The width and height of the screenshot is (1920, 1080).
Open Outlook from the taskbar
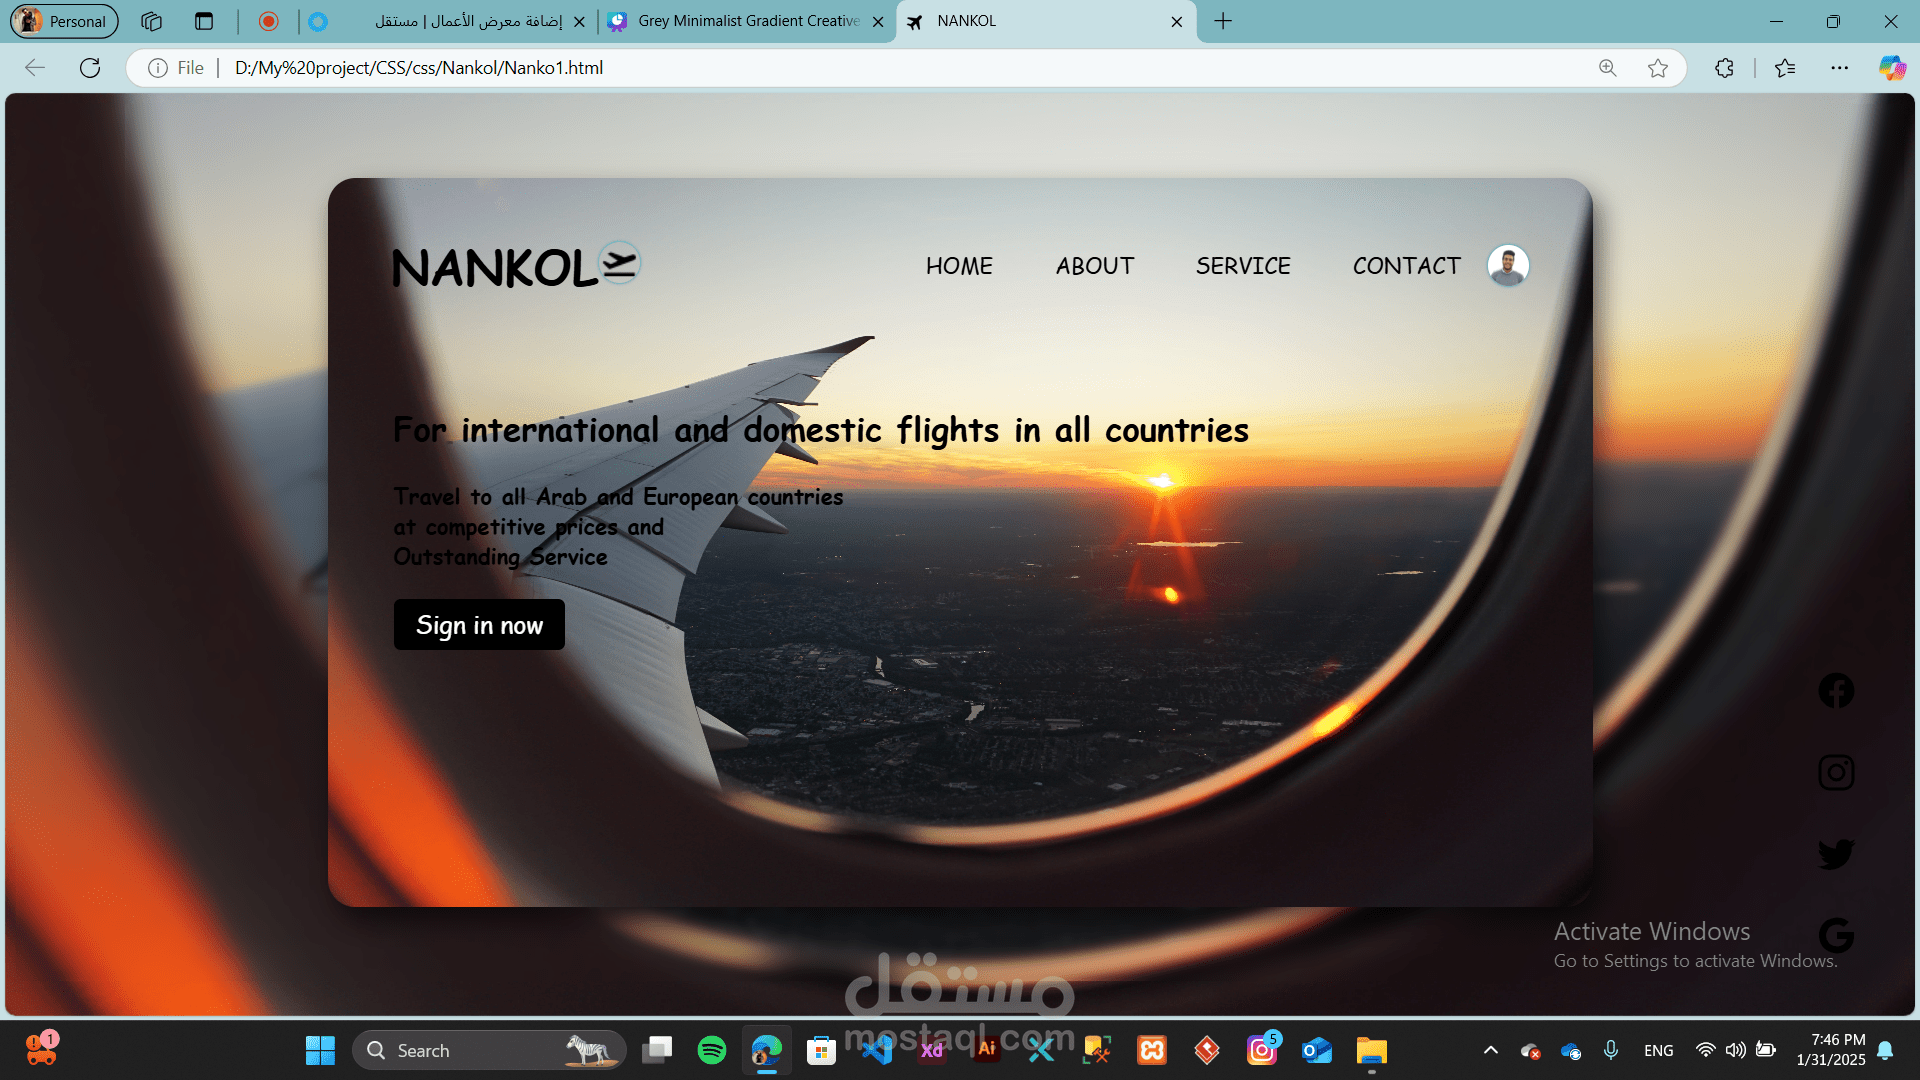1317,1050
